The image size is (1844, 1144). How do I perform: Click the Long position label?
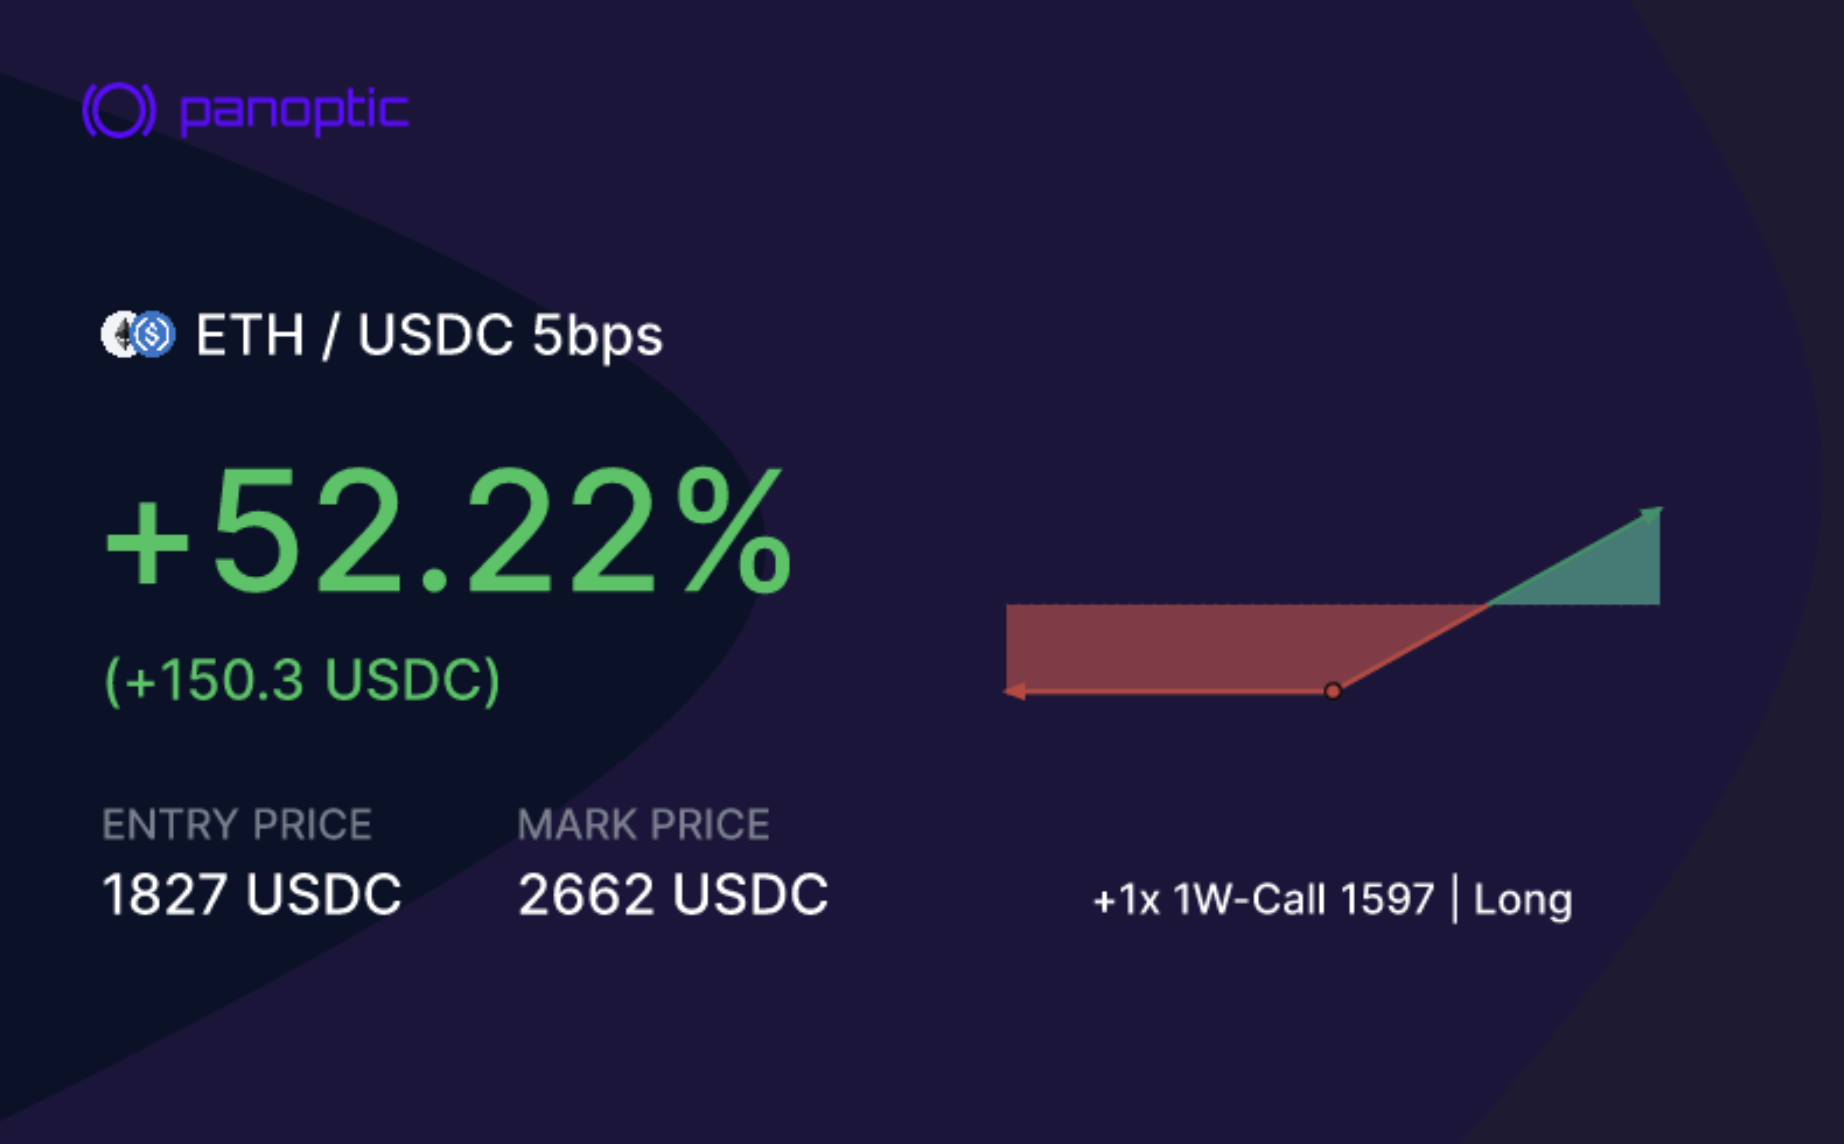click(1523, 900)
